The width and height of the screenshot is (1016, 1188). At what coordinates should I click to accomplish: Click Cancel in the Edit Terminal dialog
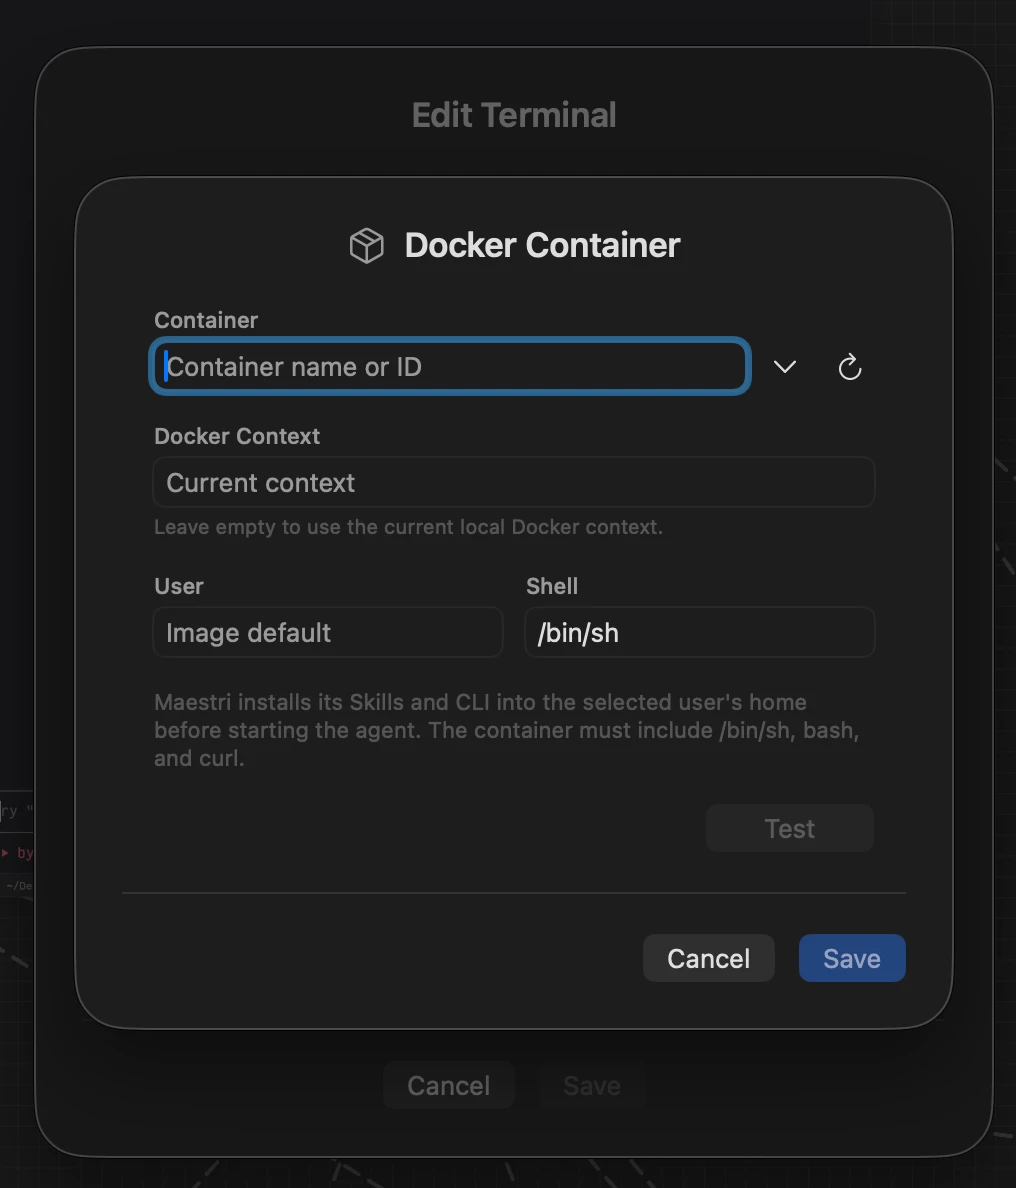[x=449, y=1086]
